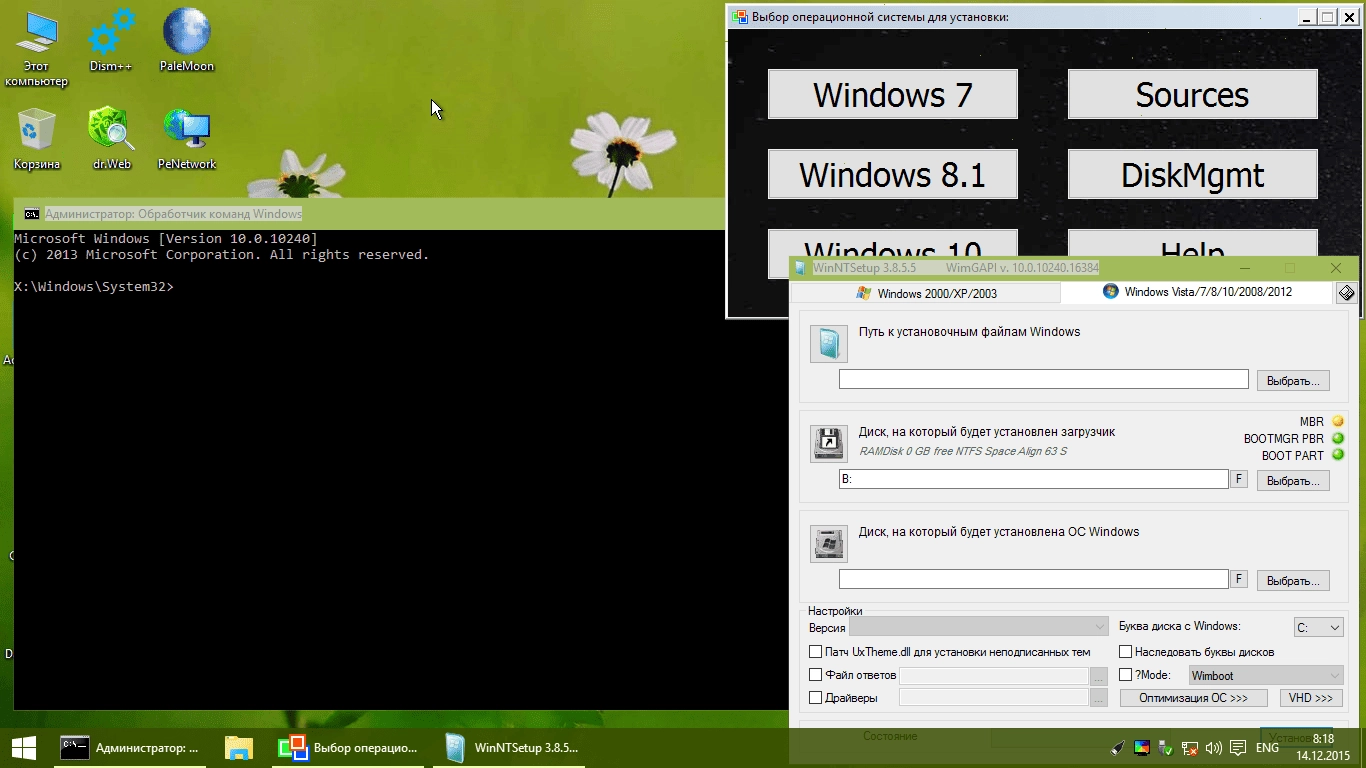Click the Sources button
This screenshot has height=768, width=1366.
pyautogui.click(x=1192, y=94)
